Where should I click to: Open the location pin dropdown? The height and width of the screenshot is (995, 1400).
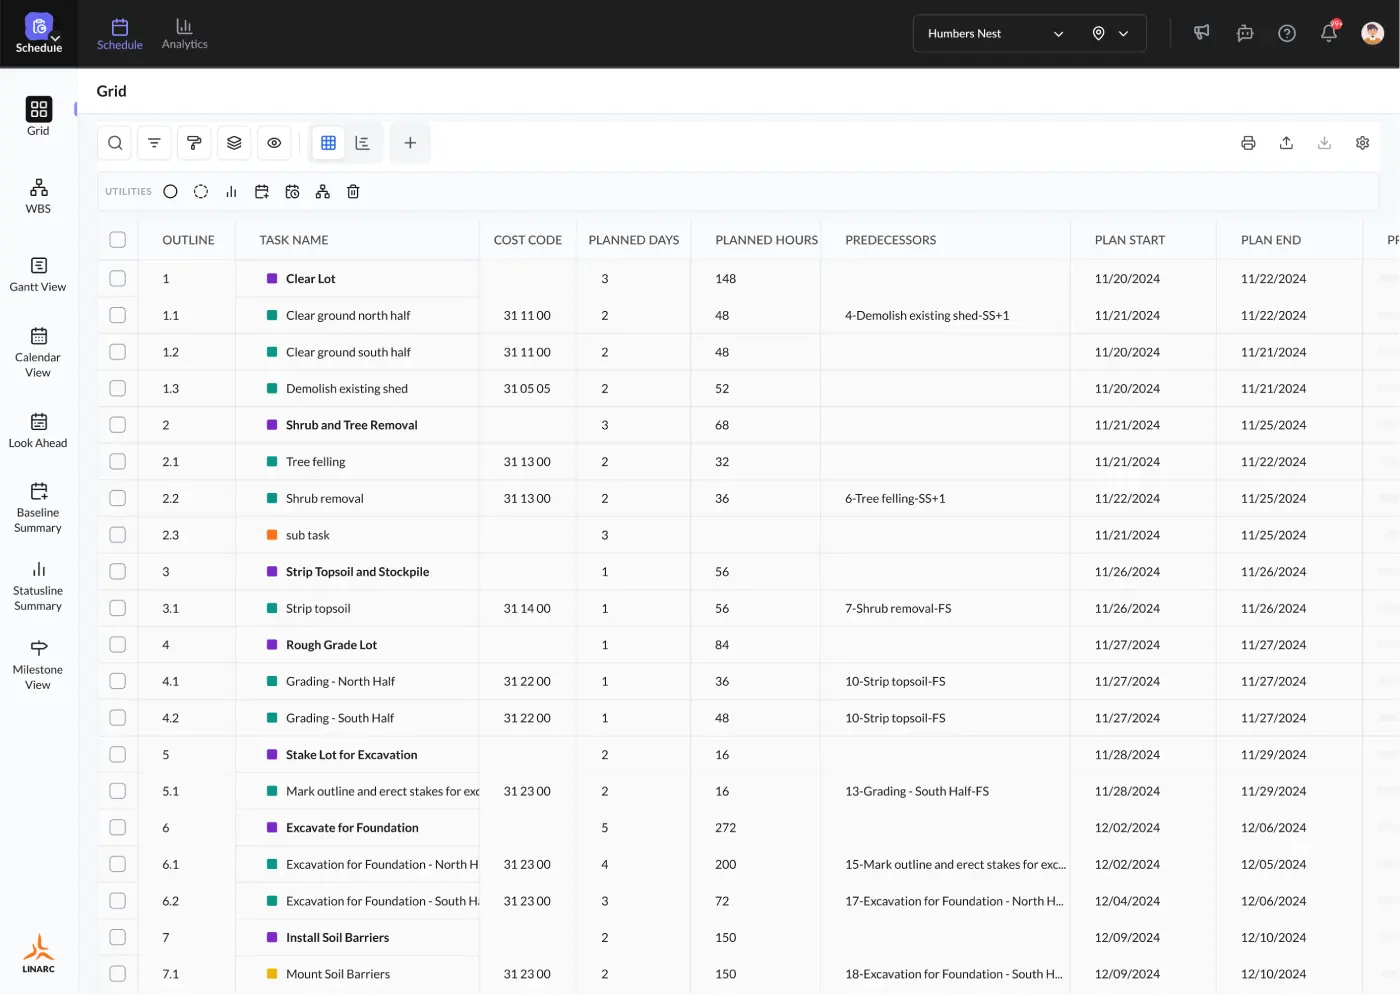[x=1110, y=33]
